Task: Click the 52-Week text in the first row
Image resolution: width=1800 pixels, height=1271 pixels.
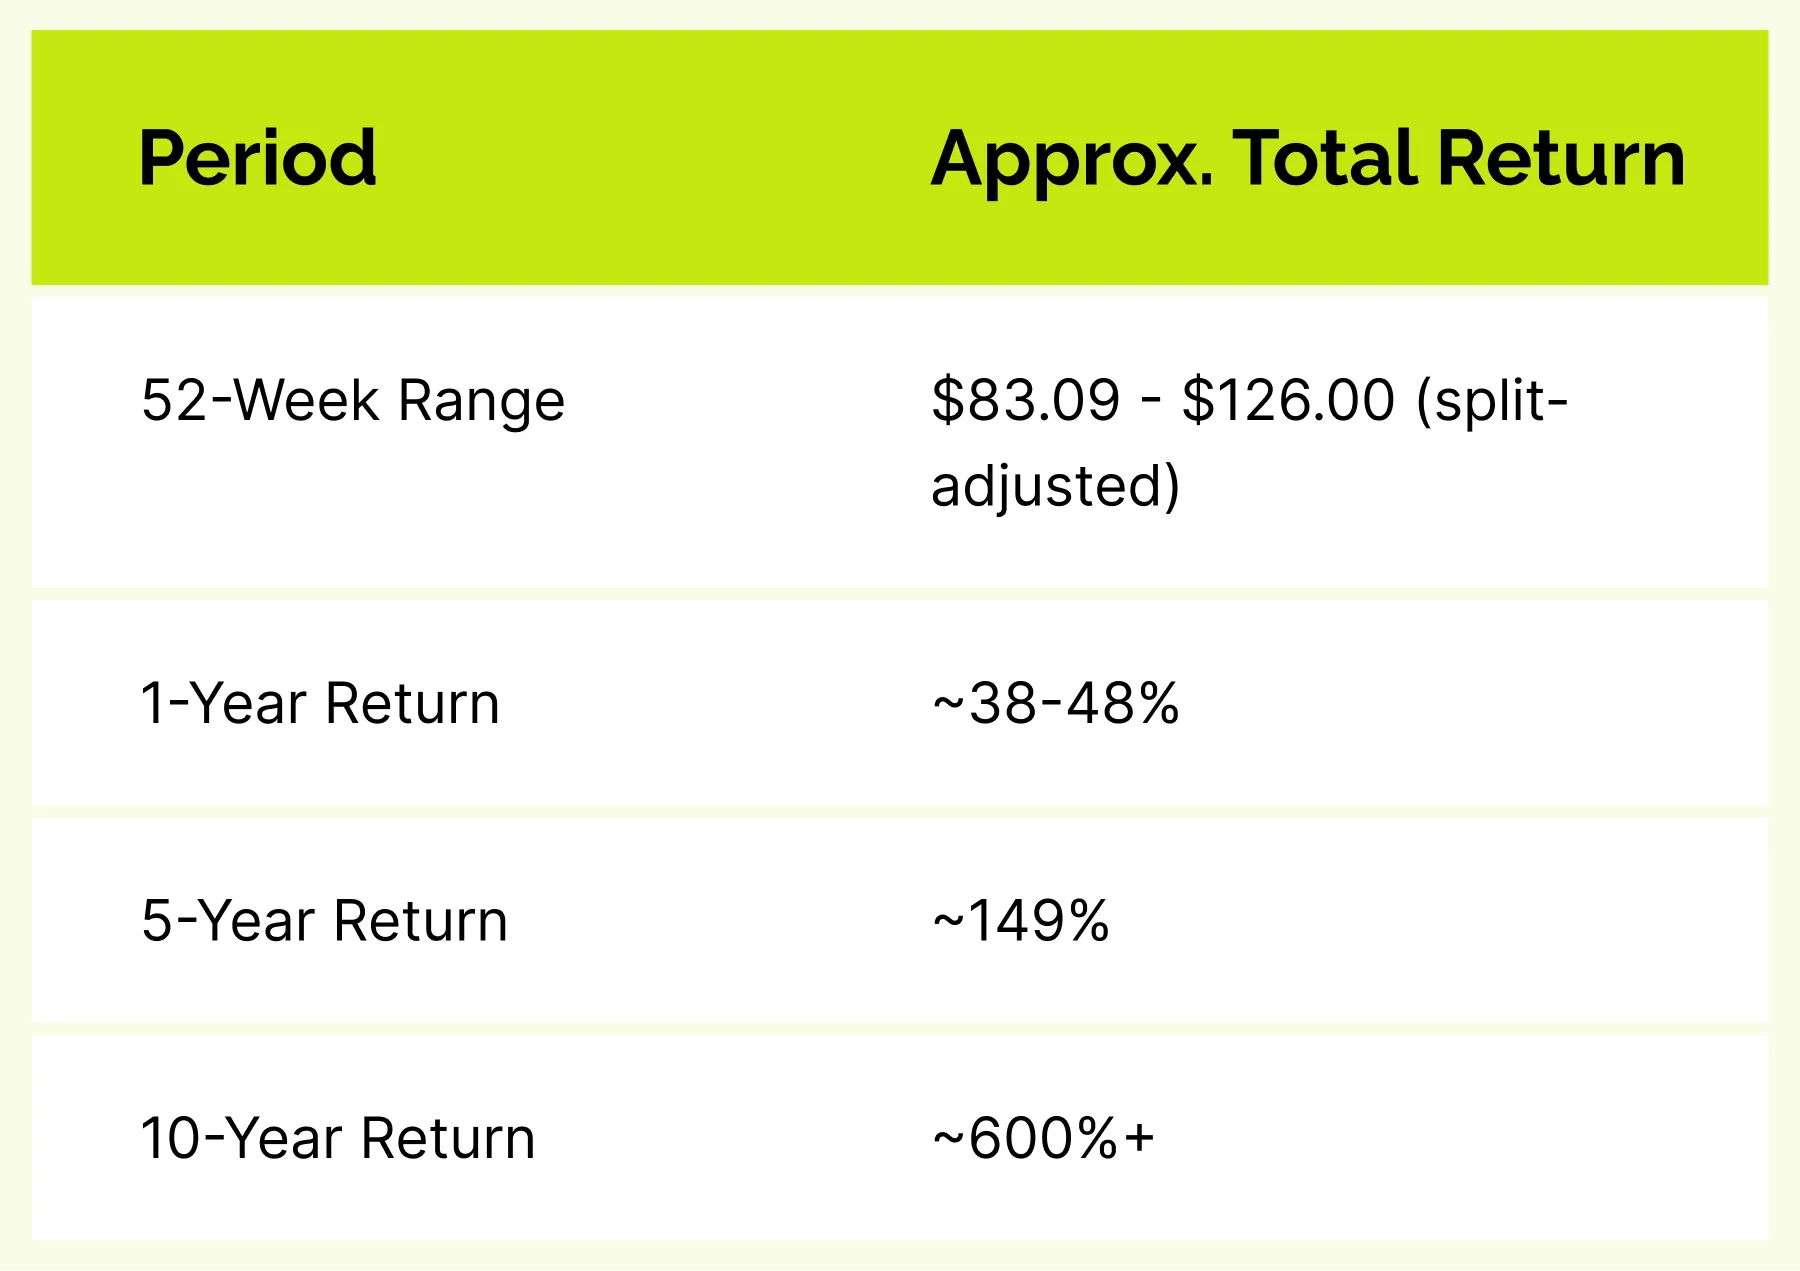Action: [x=260, y=400]
